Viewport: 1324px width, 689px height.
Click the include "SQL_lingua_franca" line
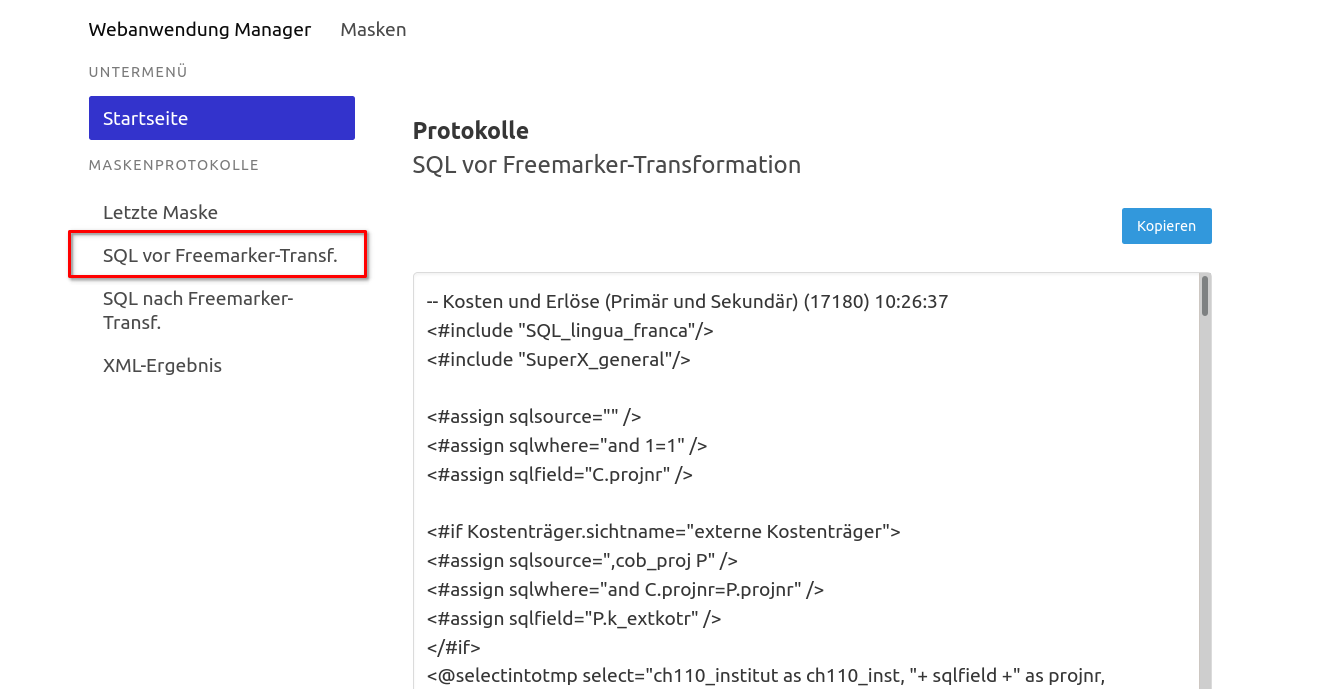pyautogui.click(x=570, y=330)
